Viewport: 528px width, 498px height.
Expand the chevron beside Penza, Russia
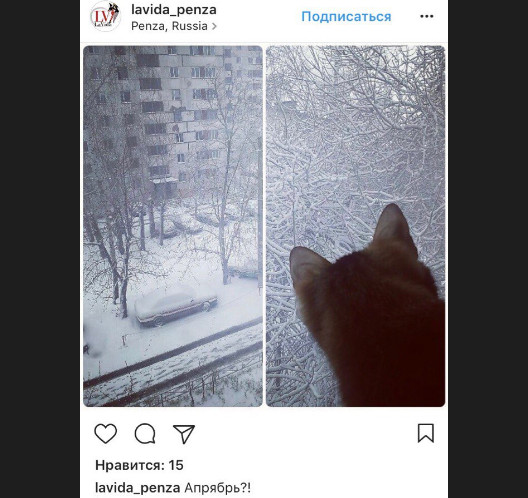(214, 26)
